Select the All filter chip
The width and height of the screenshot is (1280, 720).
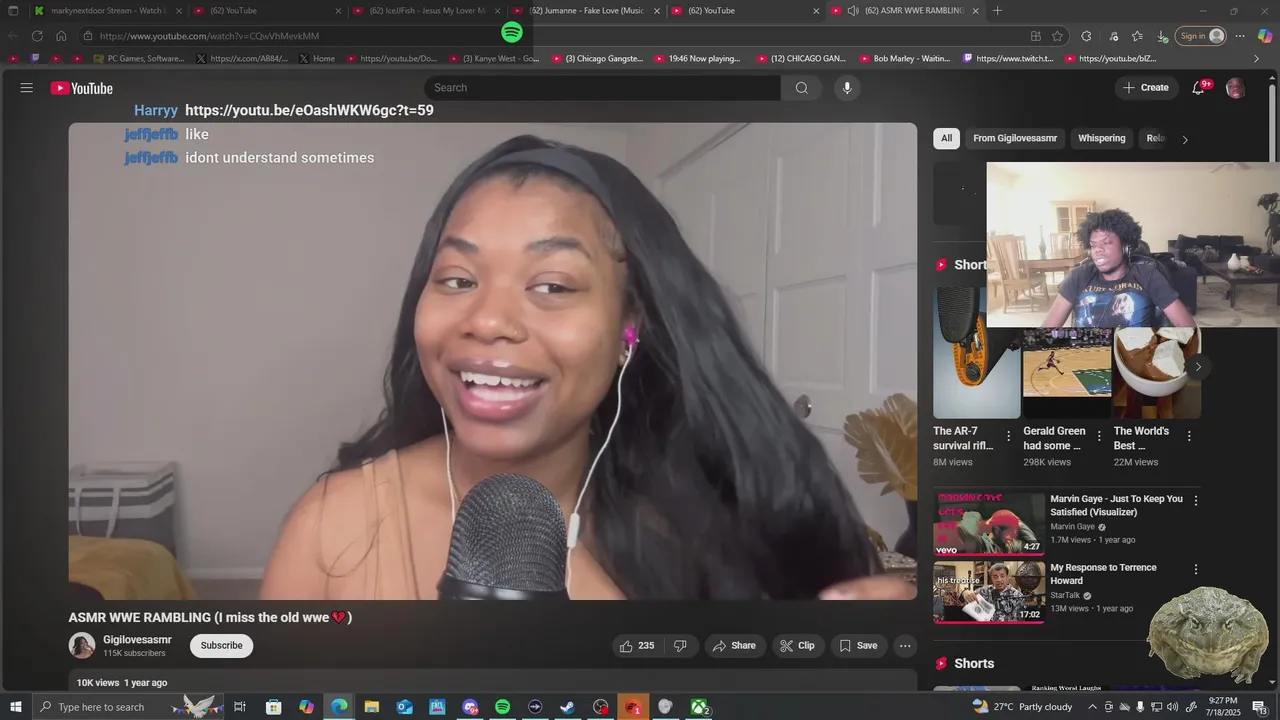click(x=946, y=138)
